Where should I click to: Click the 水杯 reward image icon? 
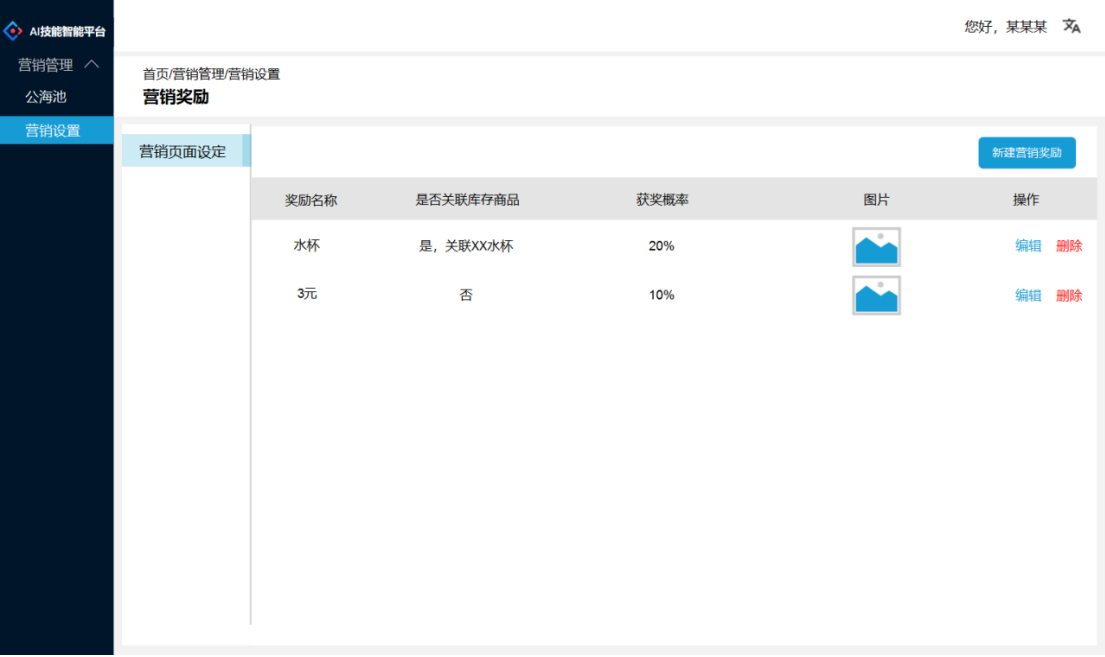876,246
